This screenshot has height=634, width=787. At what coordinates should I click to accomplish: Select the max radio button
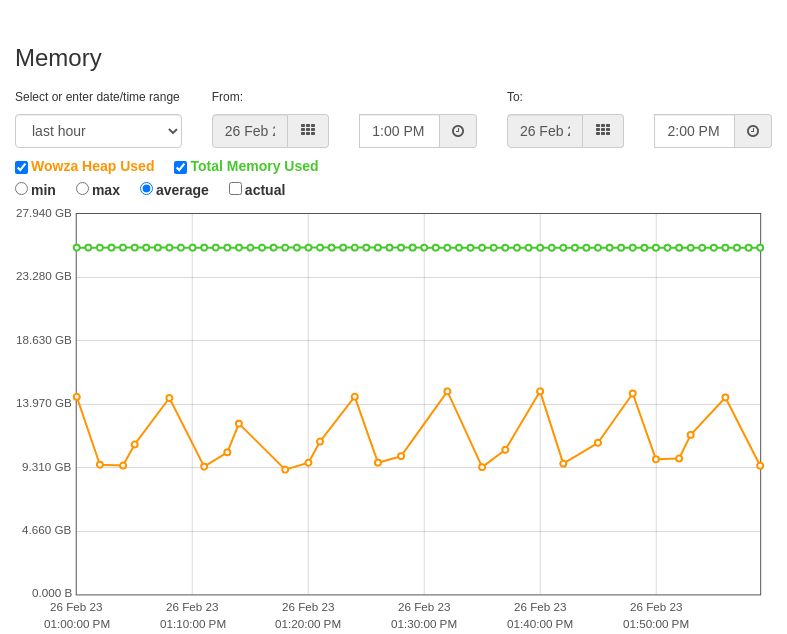point(82,189)
